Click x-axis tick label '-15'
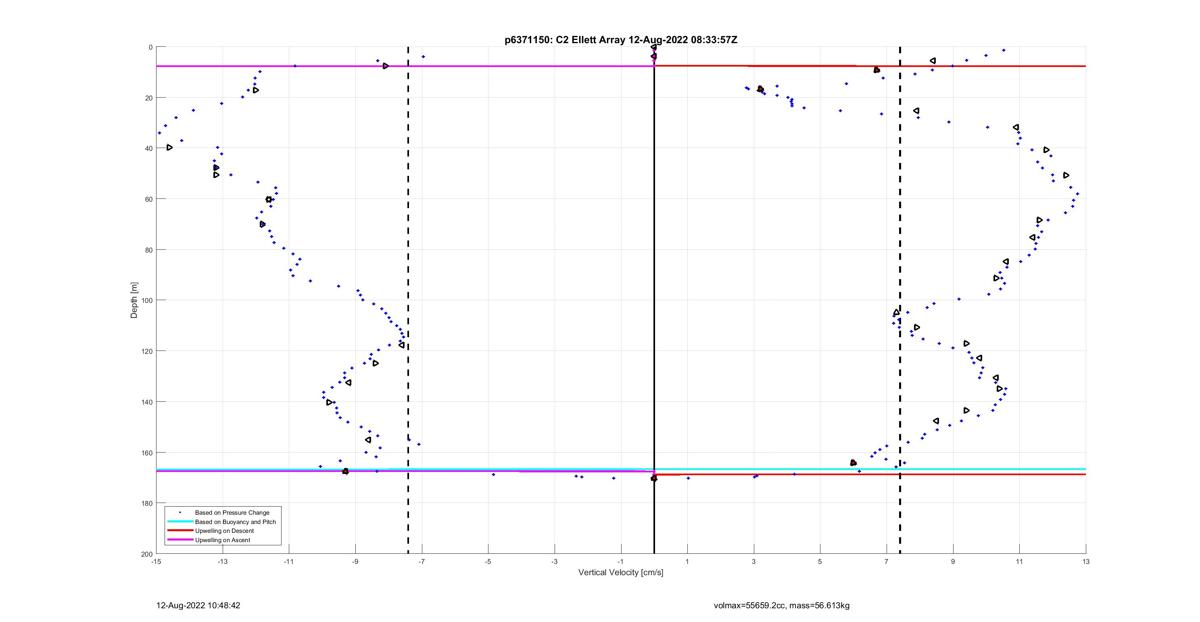Screen dimensions: 1200x622 pyautogui.click(x=156, y=562)
